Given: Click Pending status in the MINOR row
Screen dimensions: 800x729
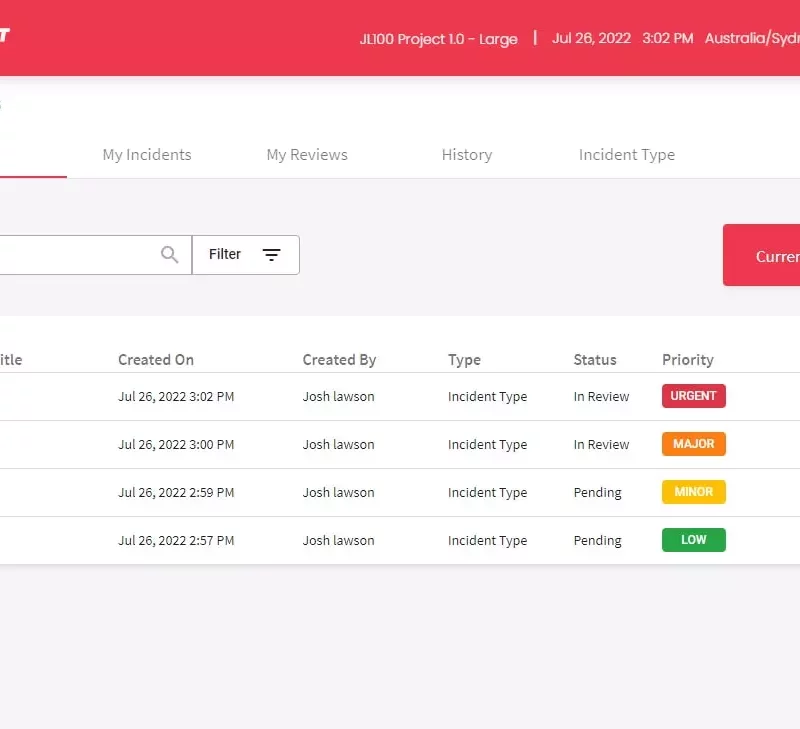Looking at the screenshot, I should tap(597, 492).
